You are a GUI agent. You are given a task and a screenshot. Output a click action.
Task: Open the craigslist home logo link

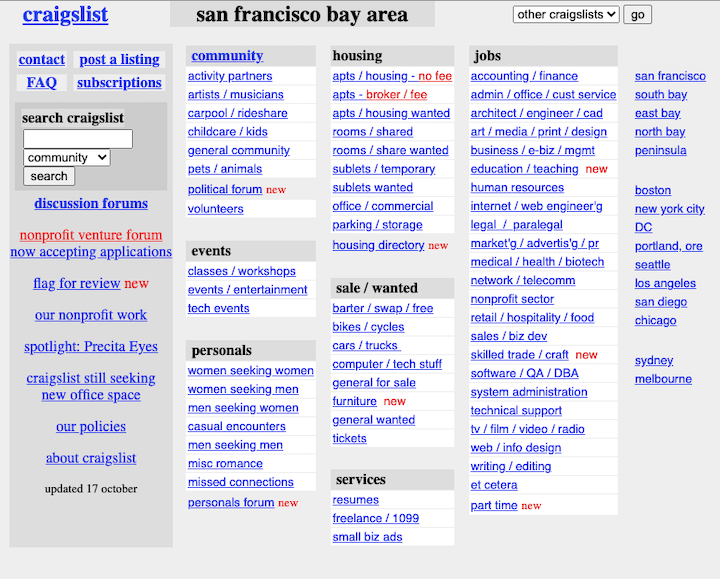point(65,15)
